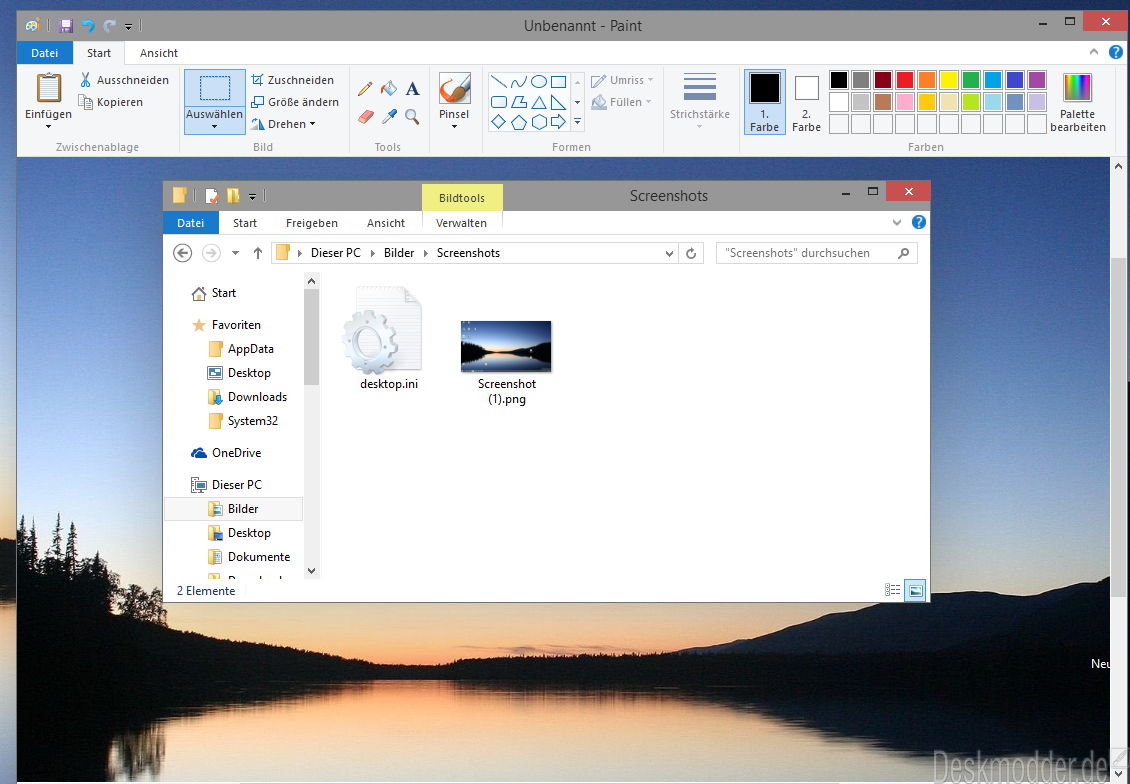This screenshot has height=784, width=1130.
Task: Click Kopieren in Paint ribbon
Action: [111, 102]
